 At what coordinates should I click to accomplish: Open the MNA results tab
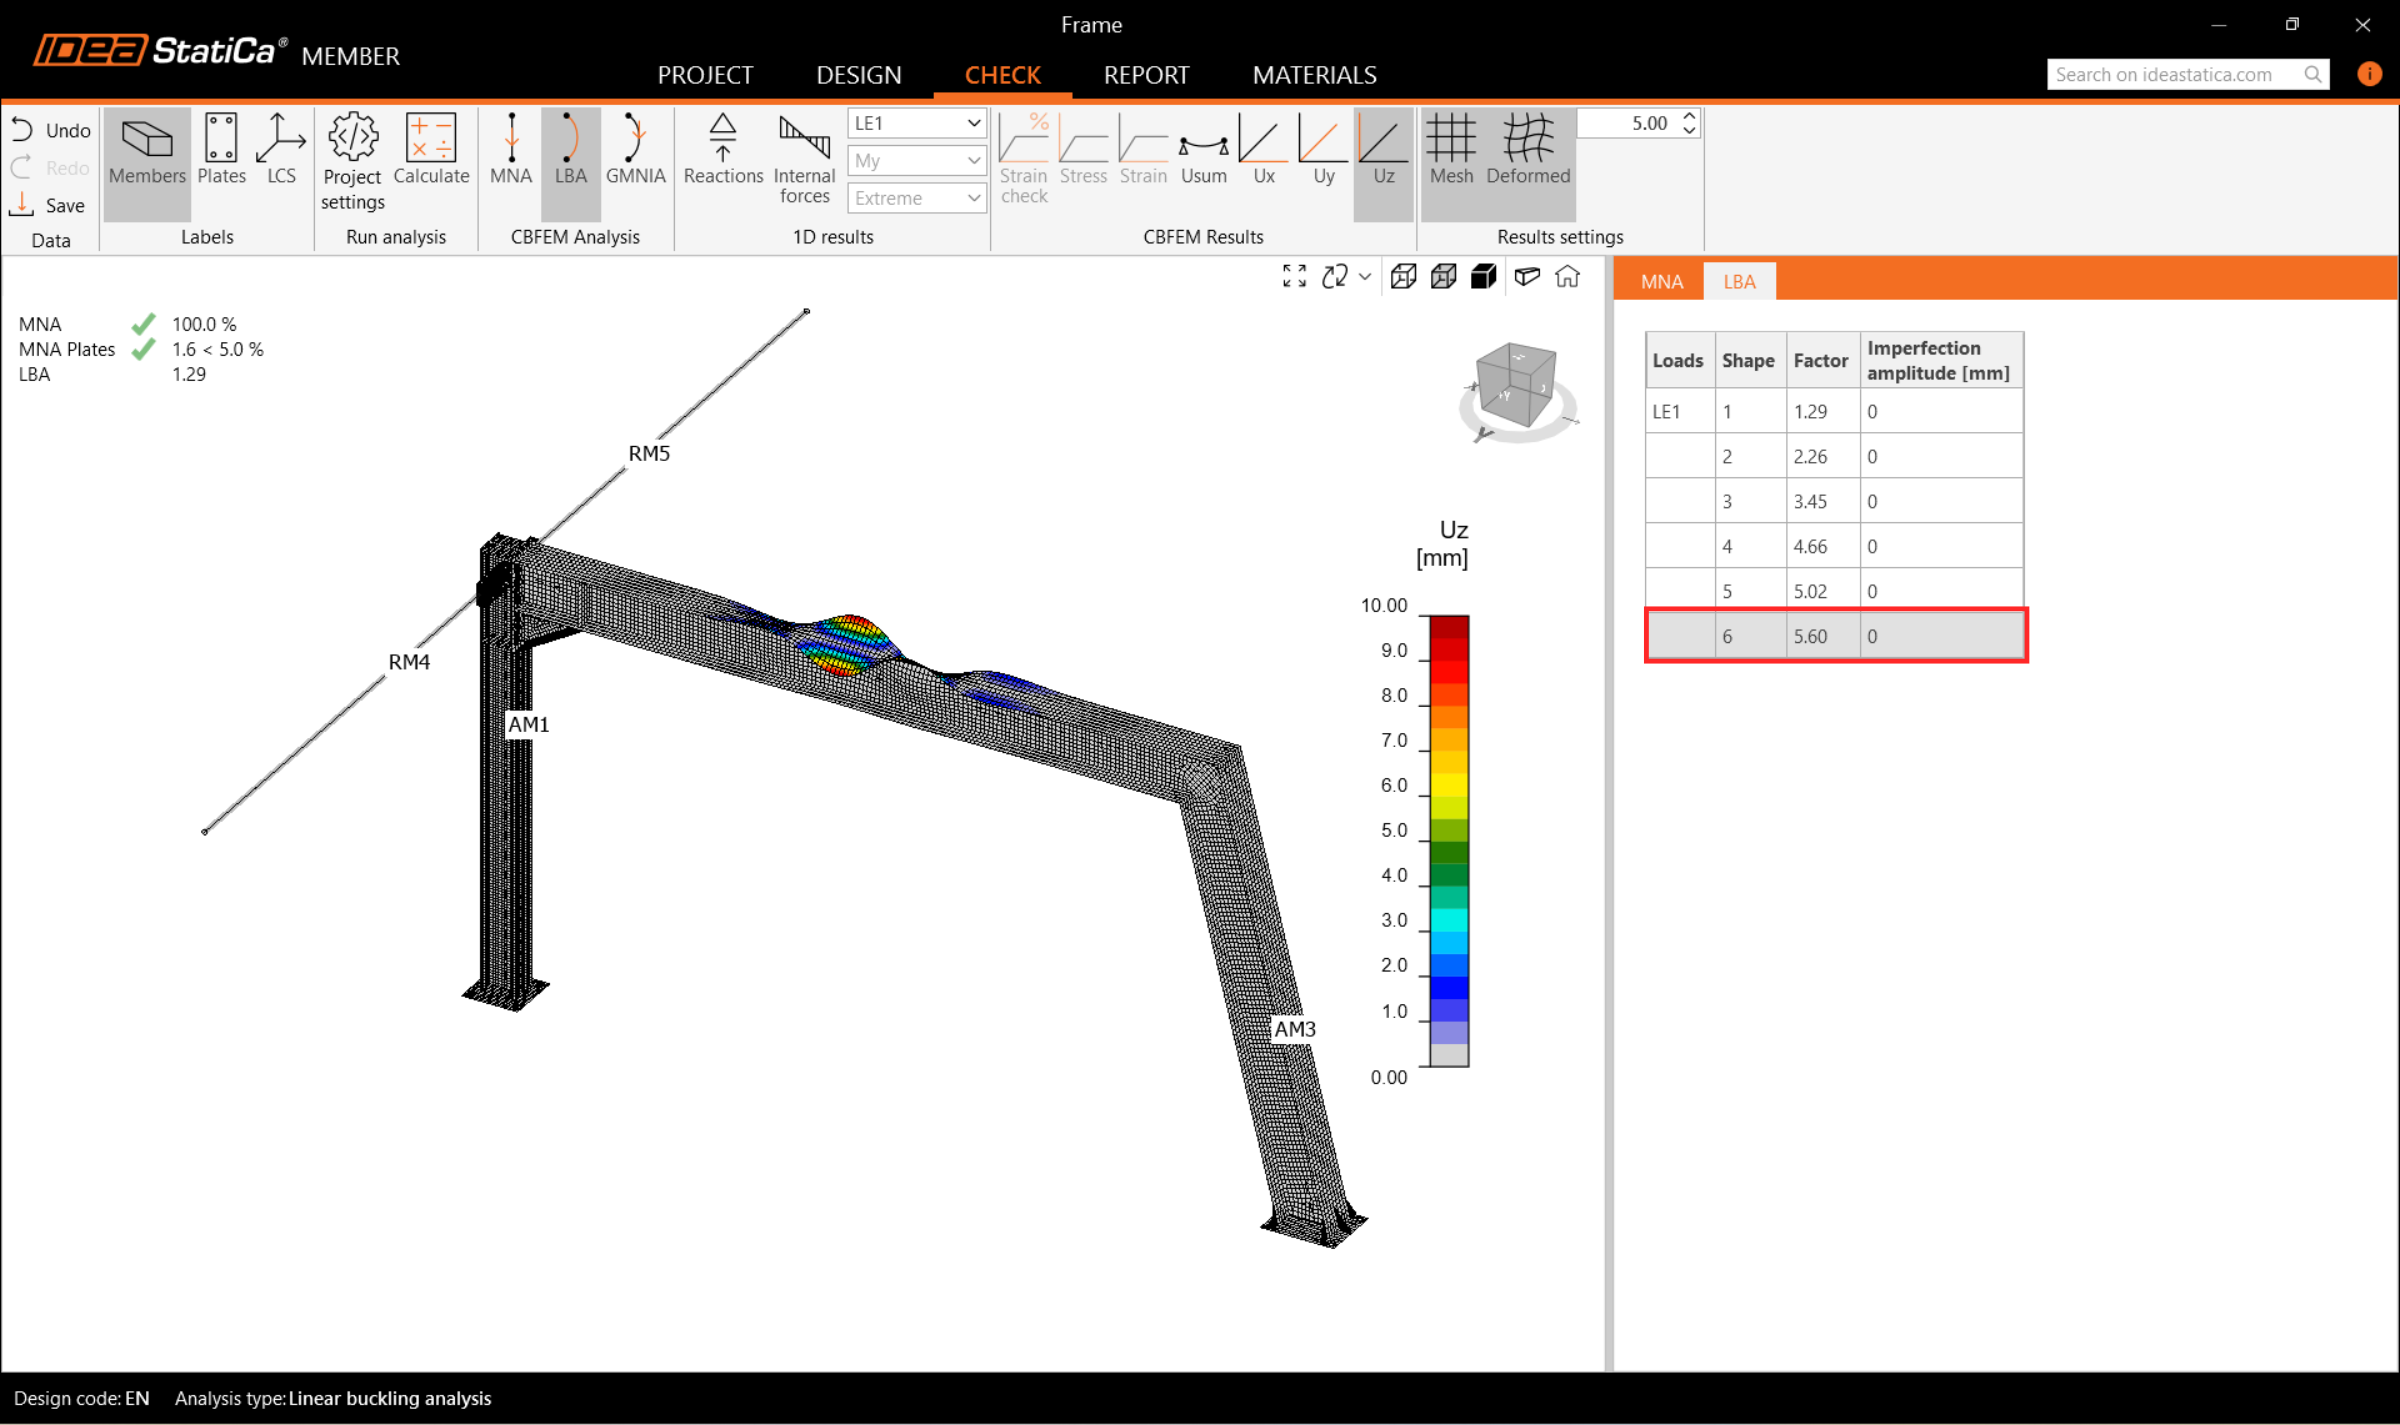point(1661,282)
